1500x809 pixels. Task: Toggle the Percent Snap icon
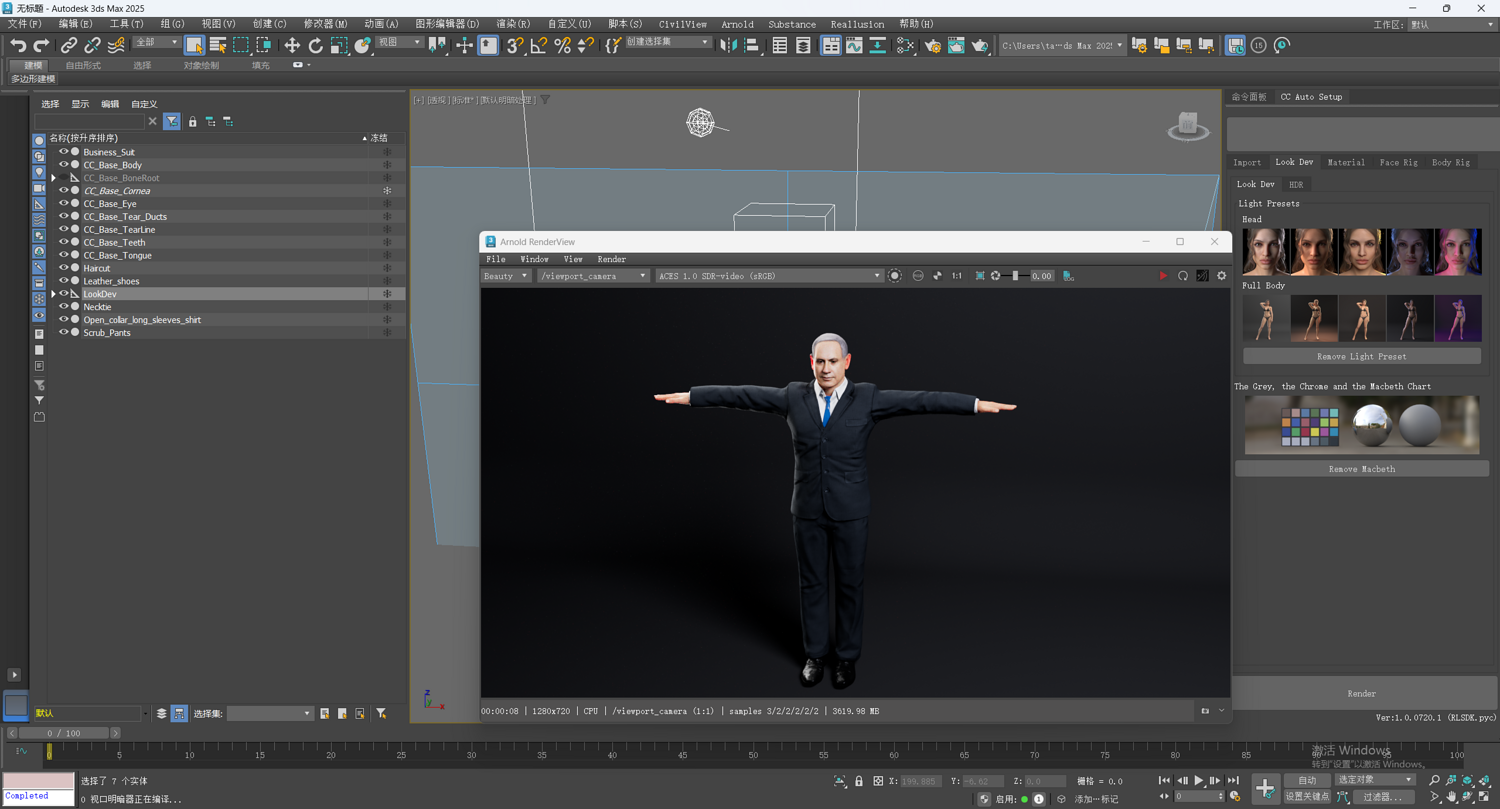(x=562, y=45)
